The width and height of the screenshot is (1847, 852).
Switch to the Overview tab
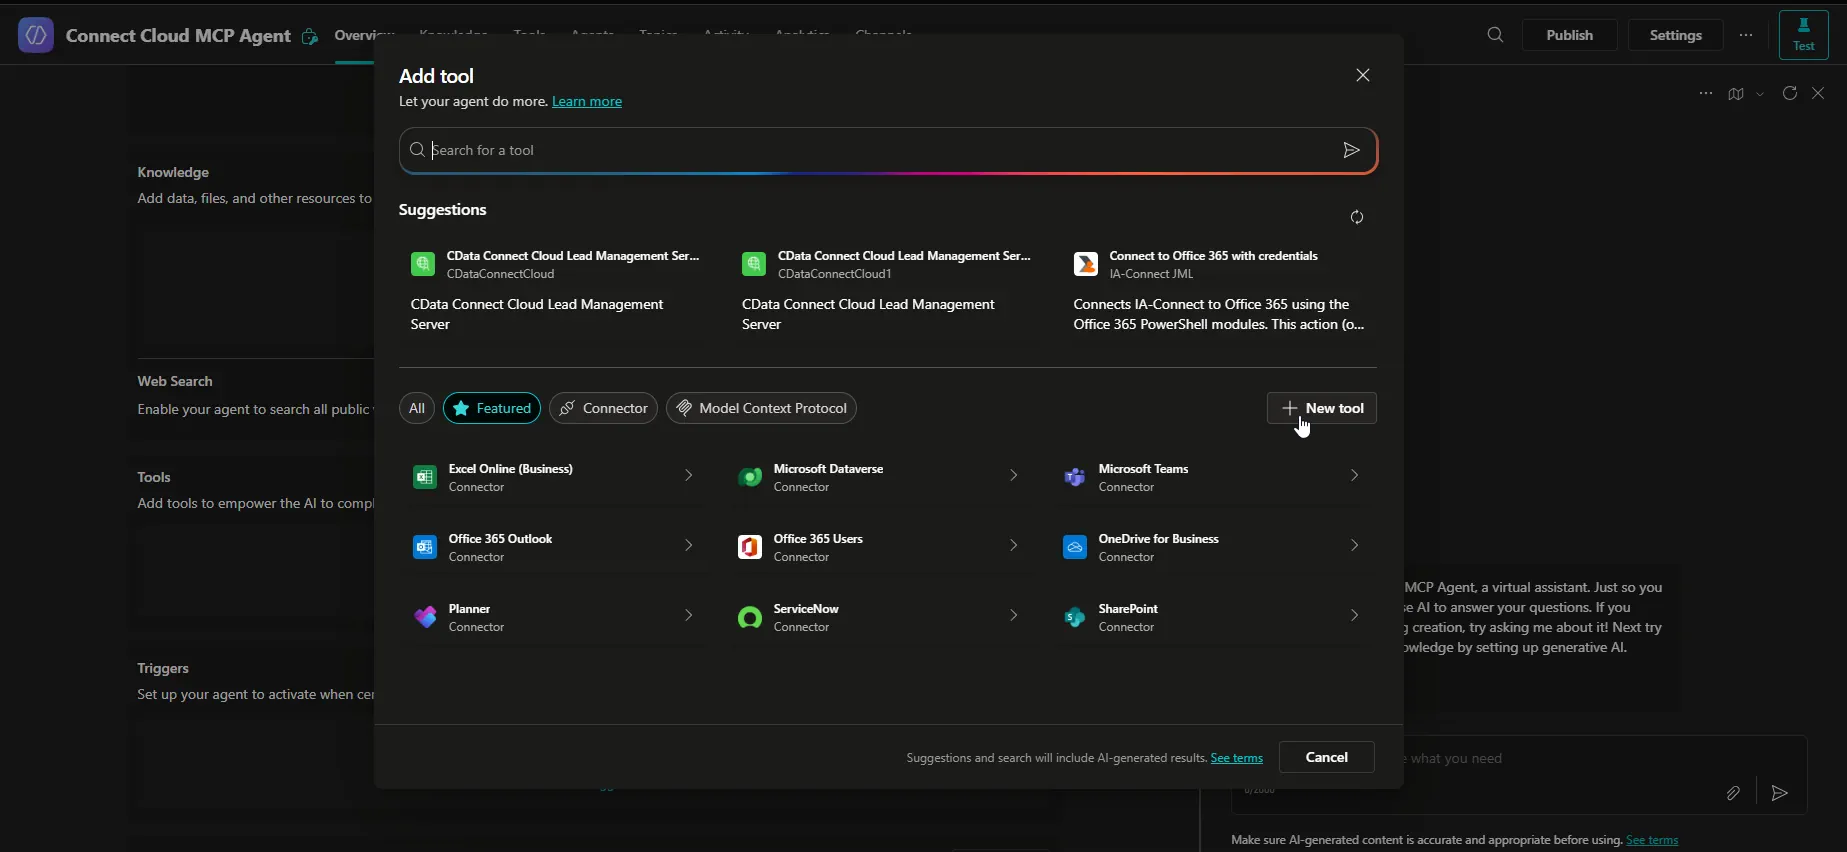pos(355,35)
